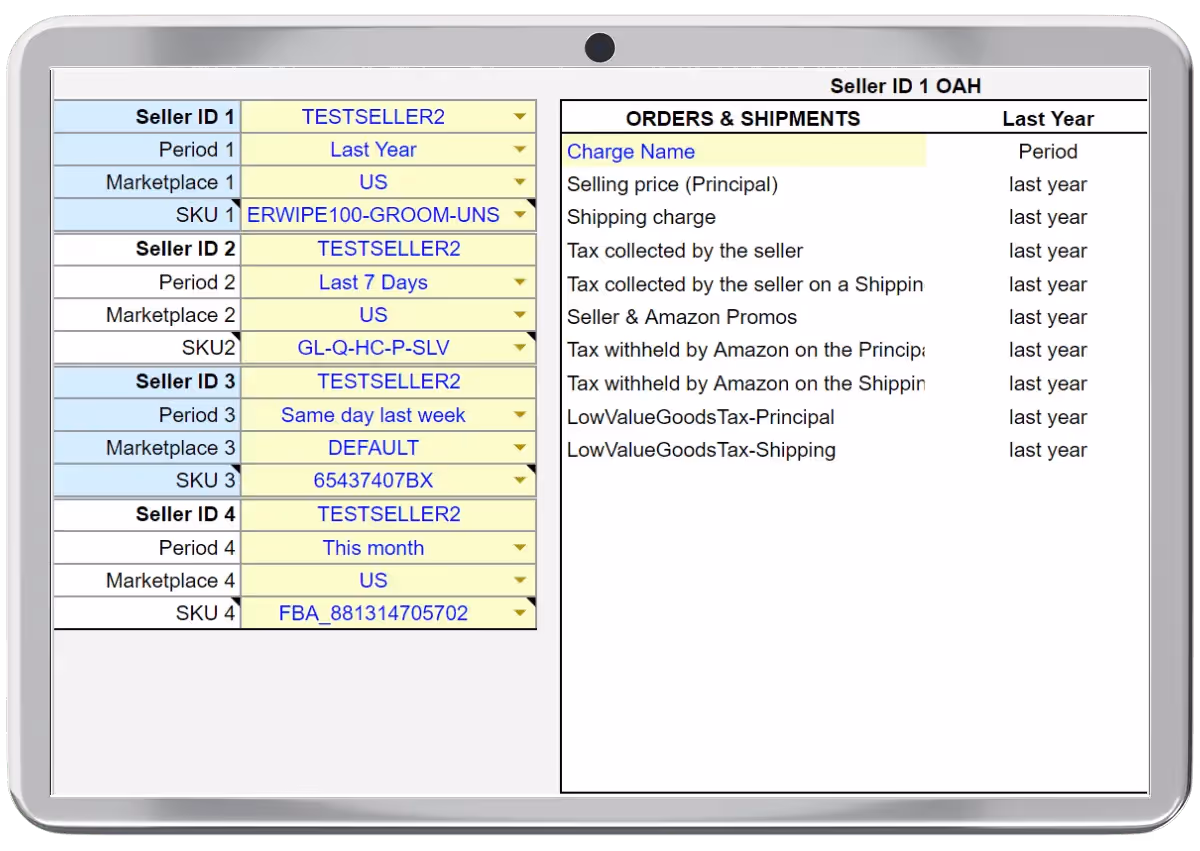
Task: Select the Shipping charge row
Action: click(x=855, y=218)
